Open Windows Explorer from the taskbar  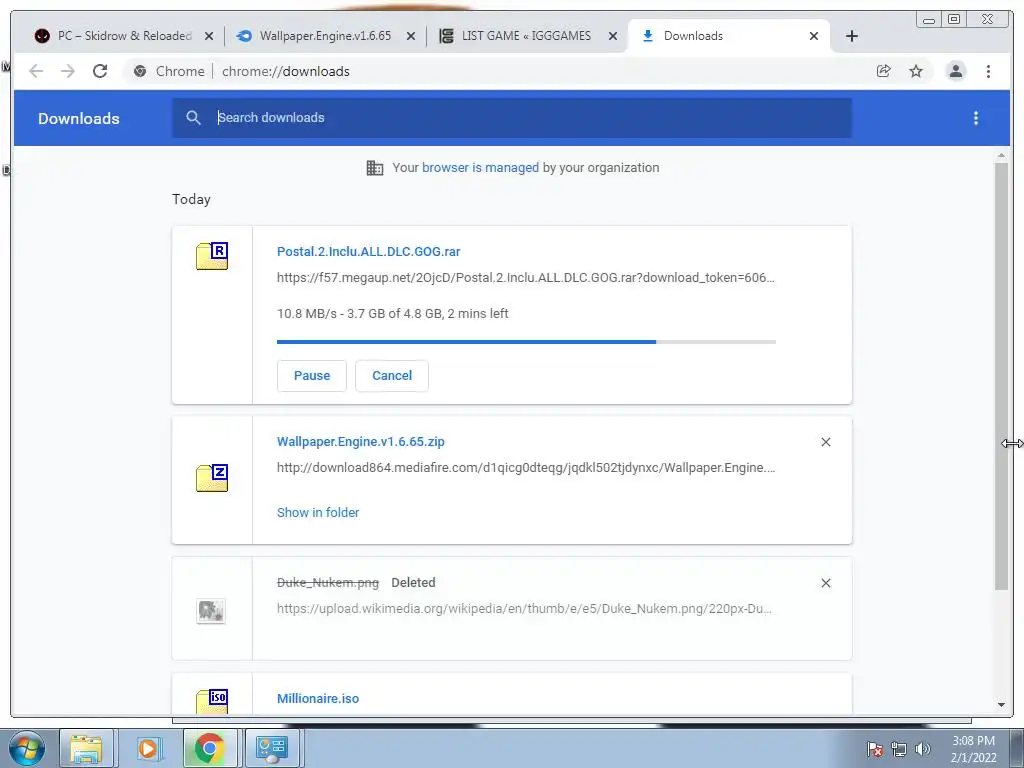click(x=87, y=748)
